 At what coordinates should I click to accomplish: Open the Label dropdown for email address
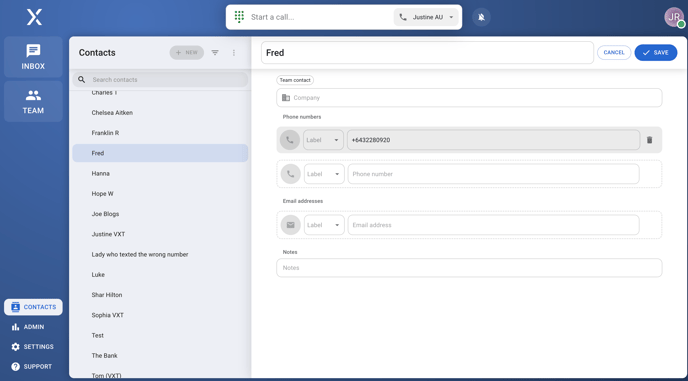click(x=324, y=225)
